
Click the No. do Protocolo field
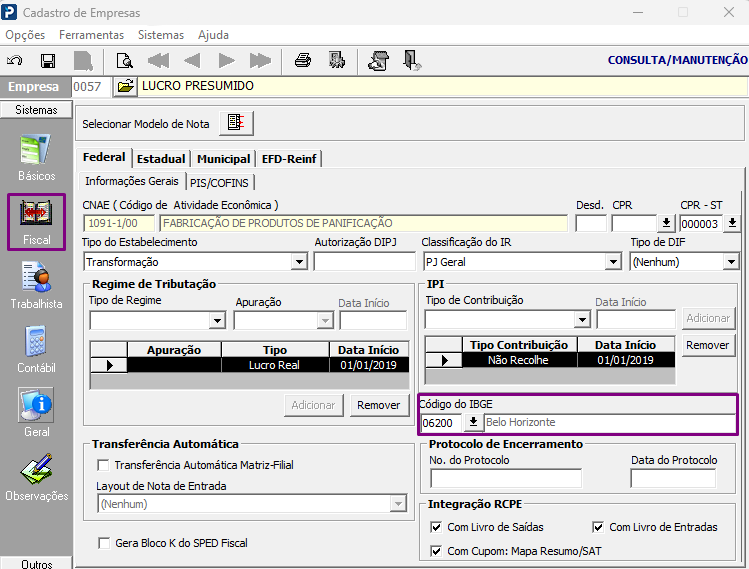pyautogui.click(x=506, y=478)
